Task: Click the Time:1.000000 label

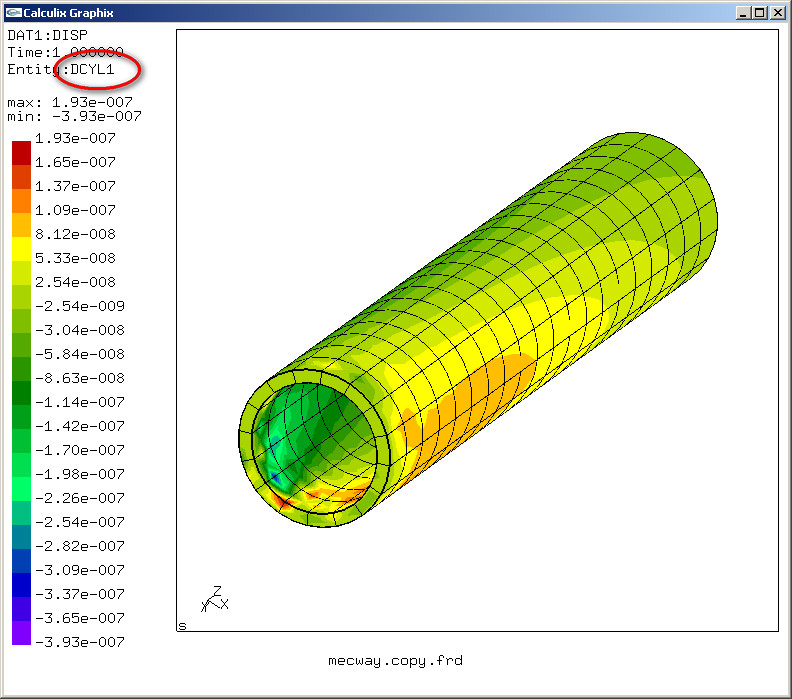Action: [65, 53]
